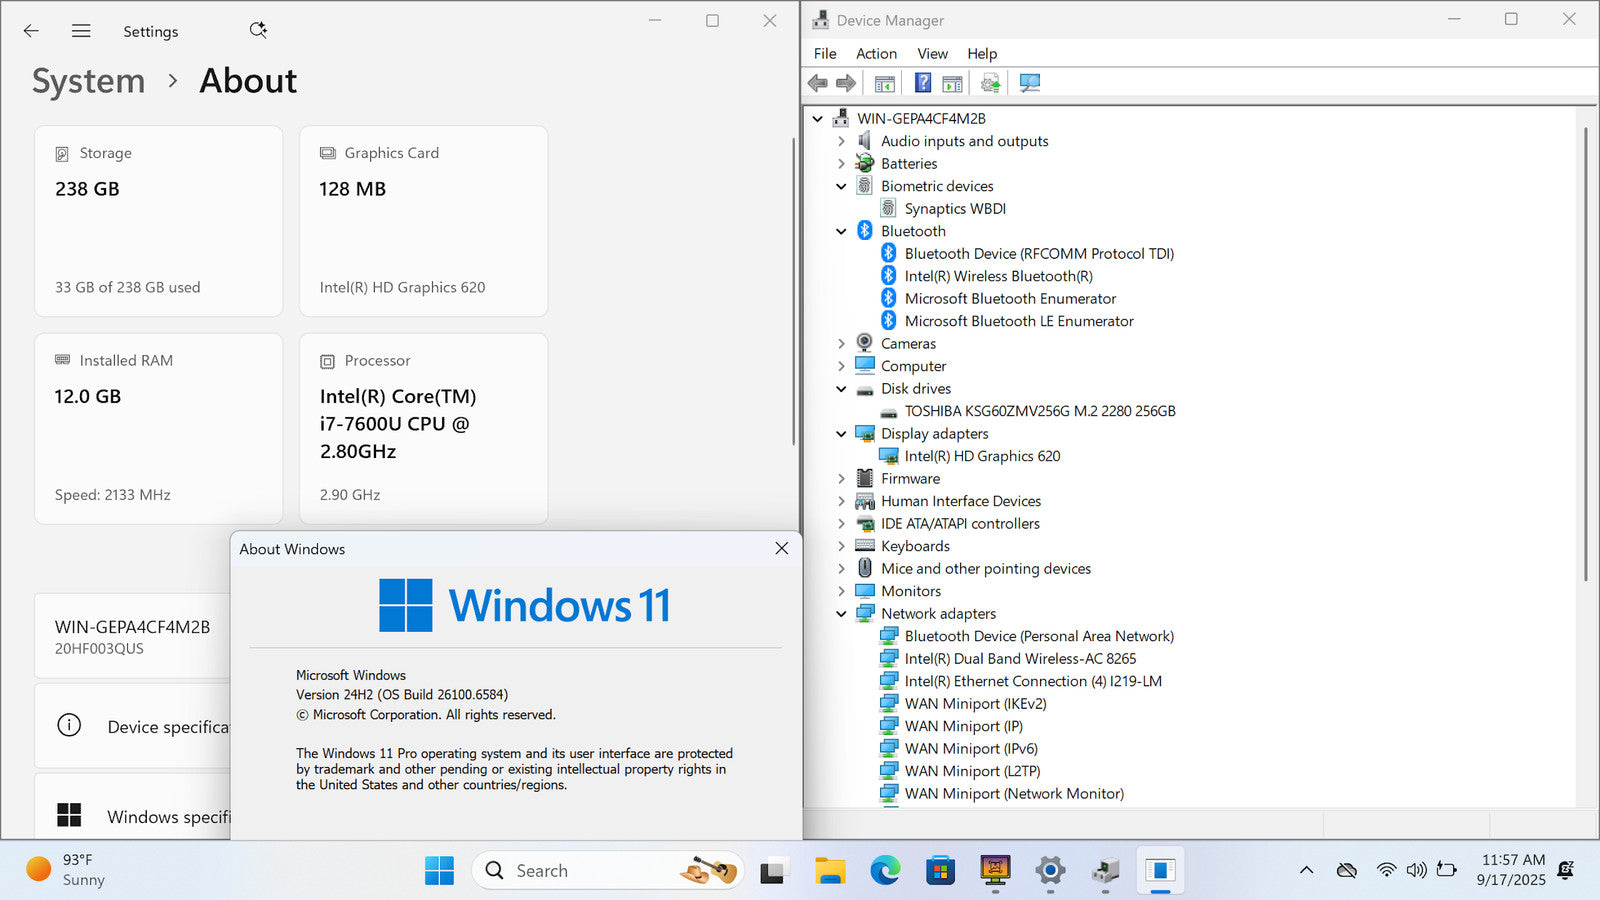Open the View menu in Device Manager

pyautogui.click(x=932, y=54)
